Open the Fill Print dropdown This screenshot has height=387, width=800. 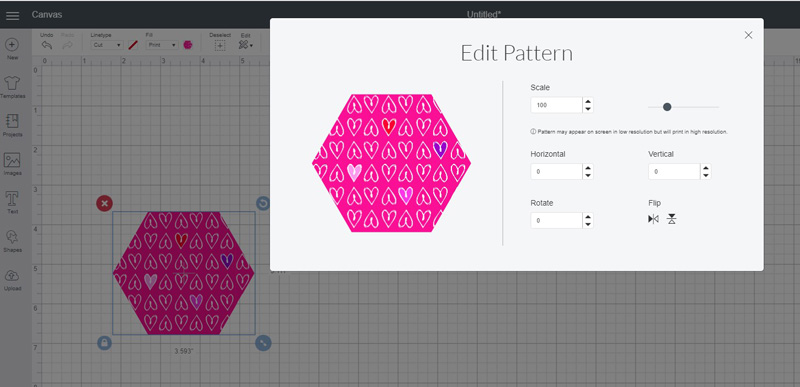coord(162,45)
